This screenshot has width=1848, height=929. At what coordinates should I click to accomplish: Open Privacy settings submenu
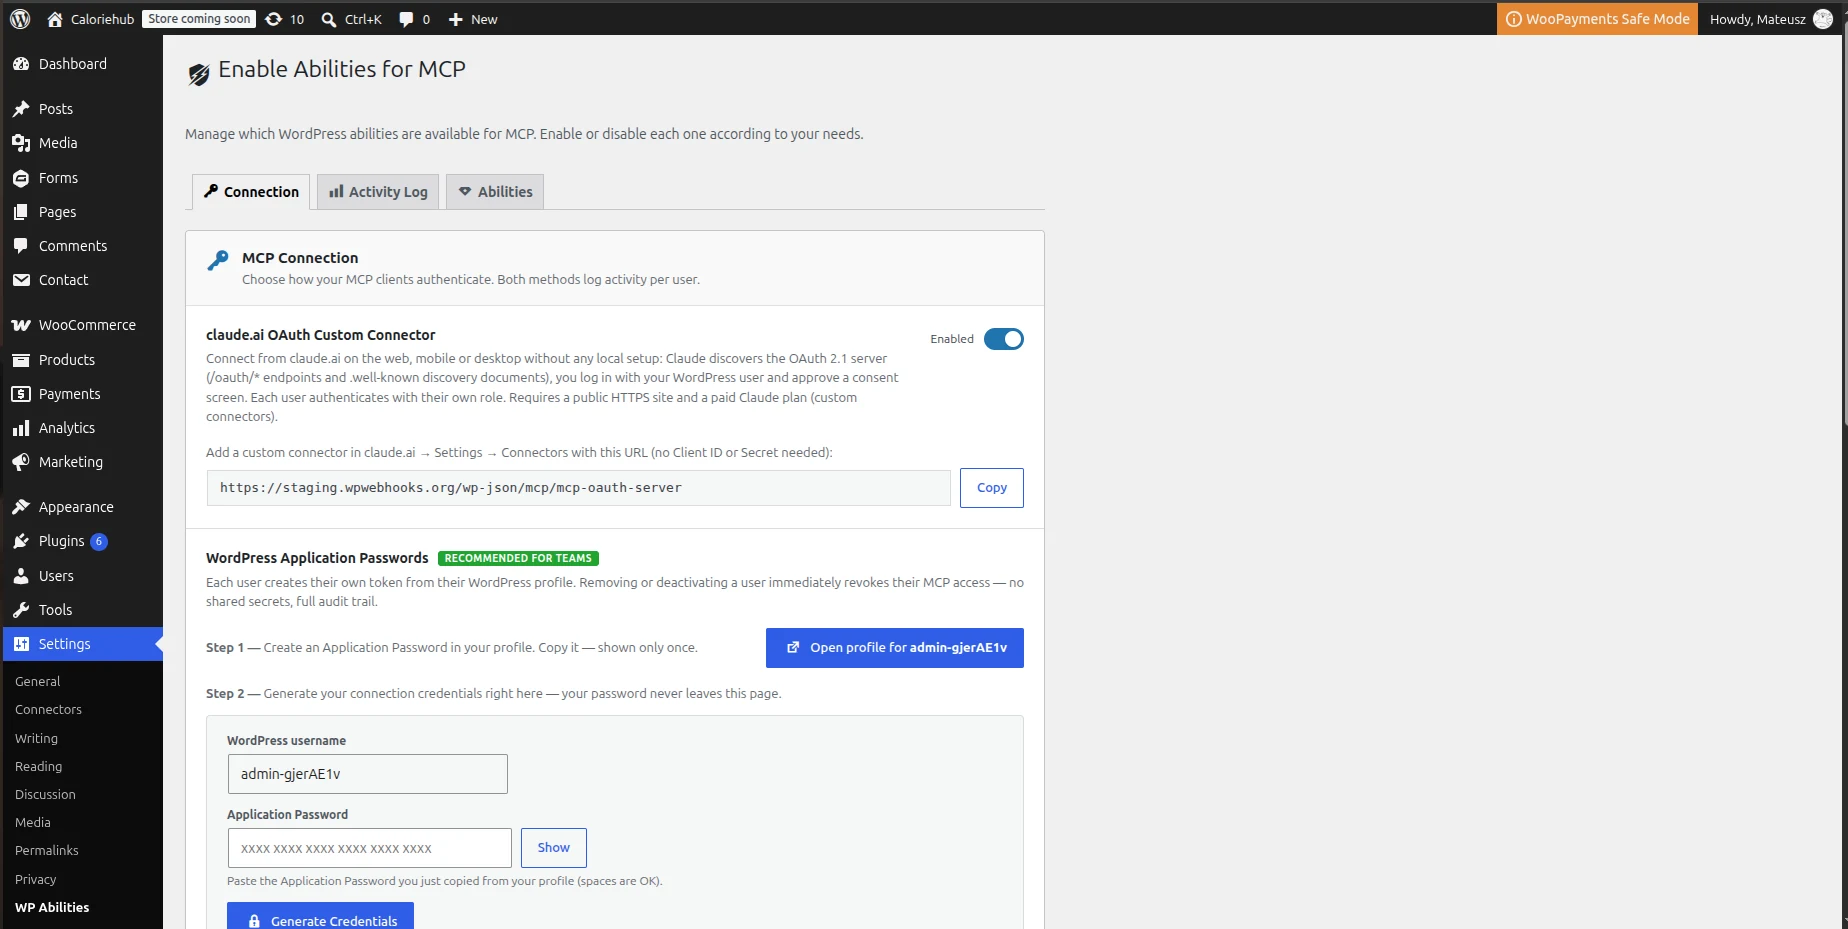pos(36,879)
